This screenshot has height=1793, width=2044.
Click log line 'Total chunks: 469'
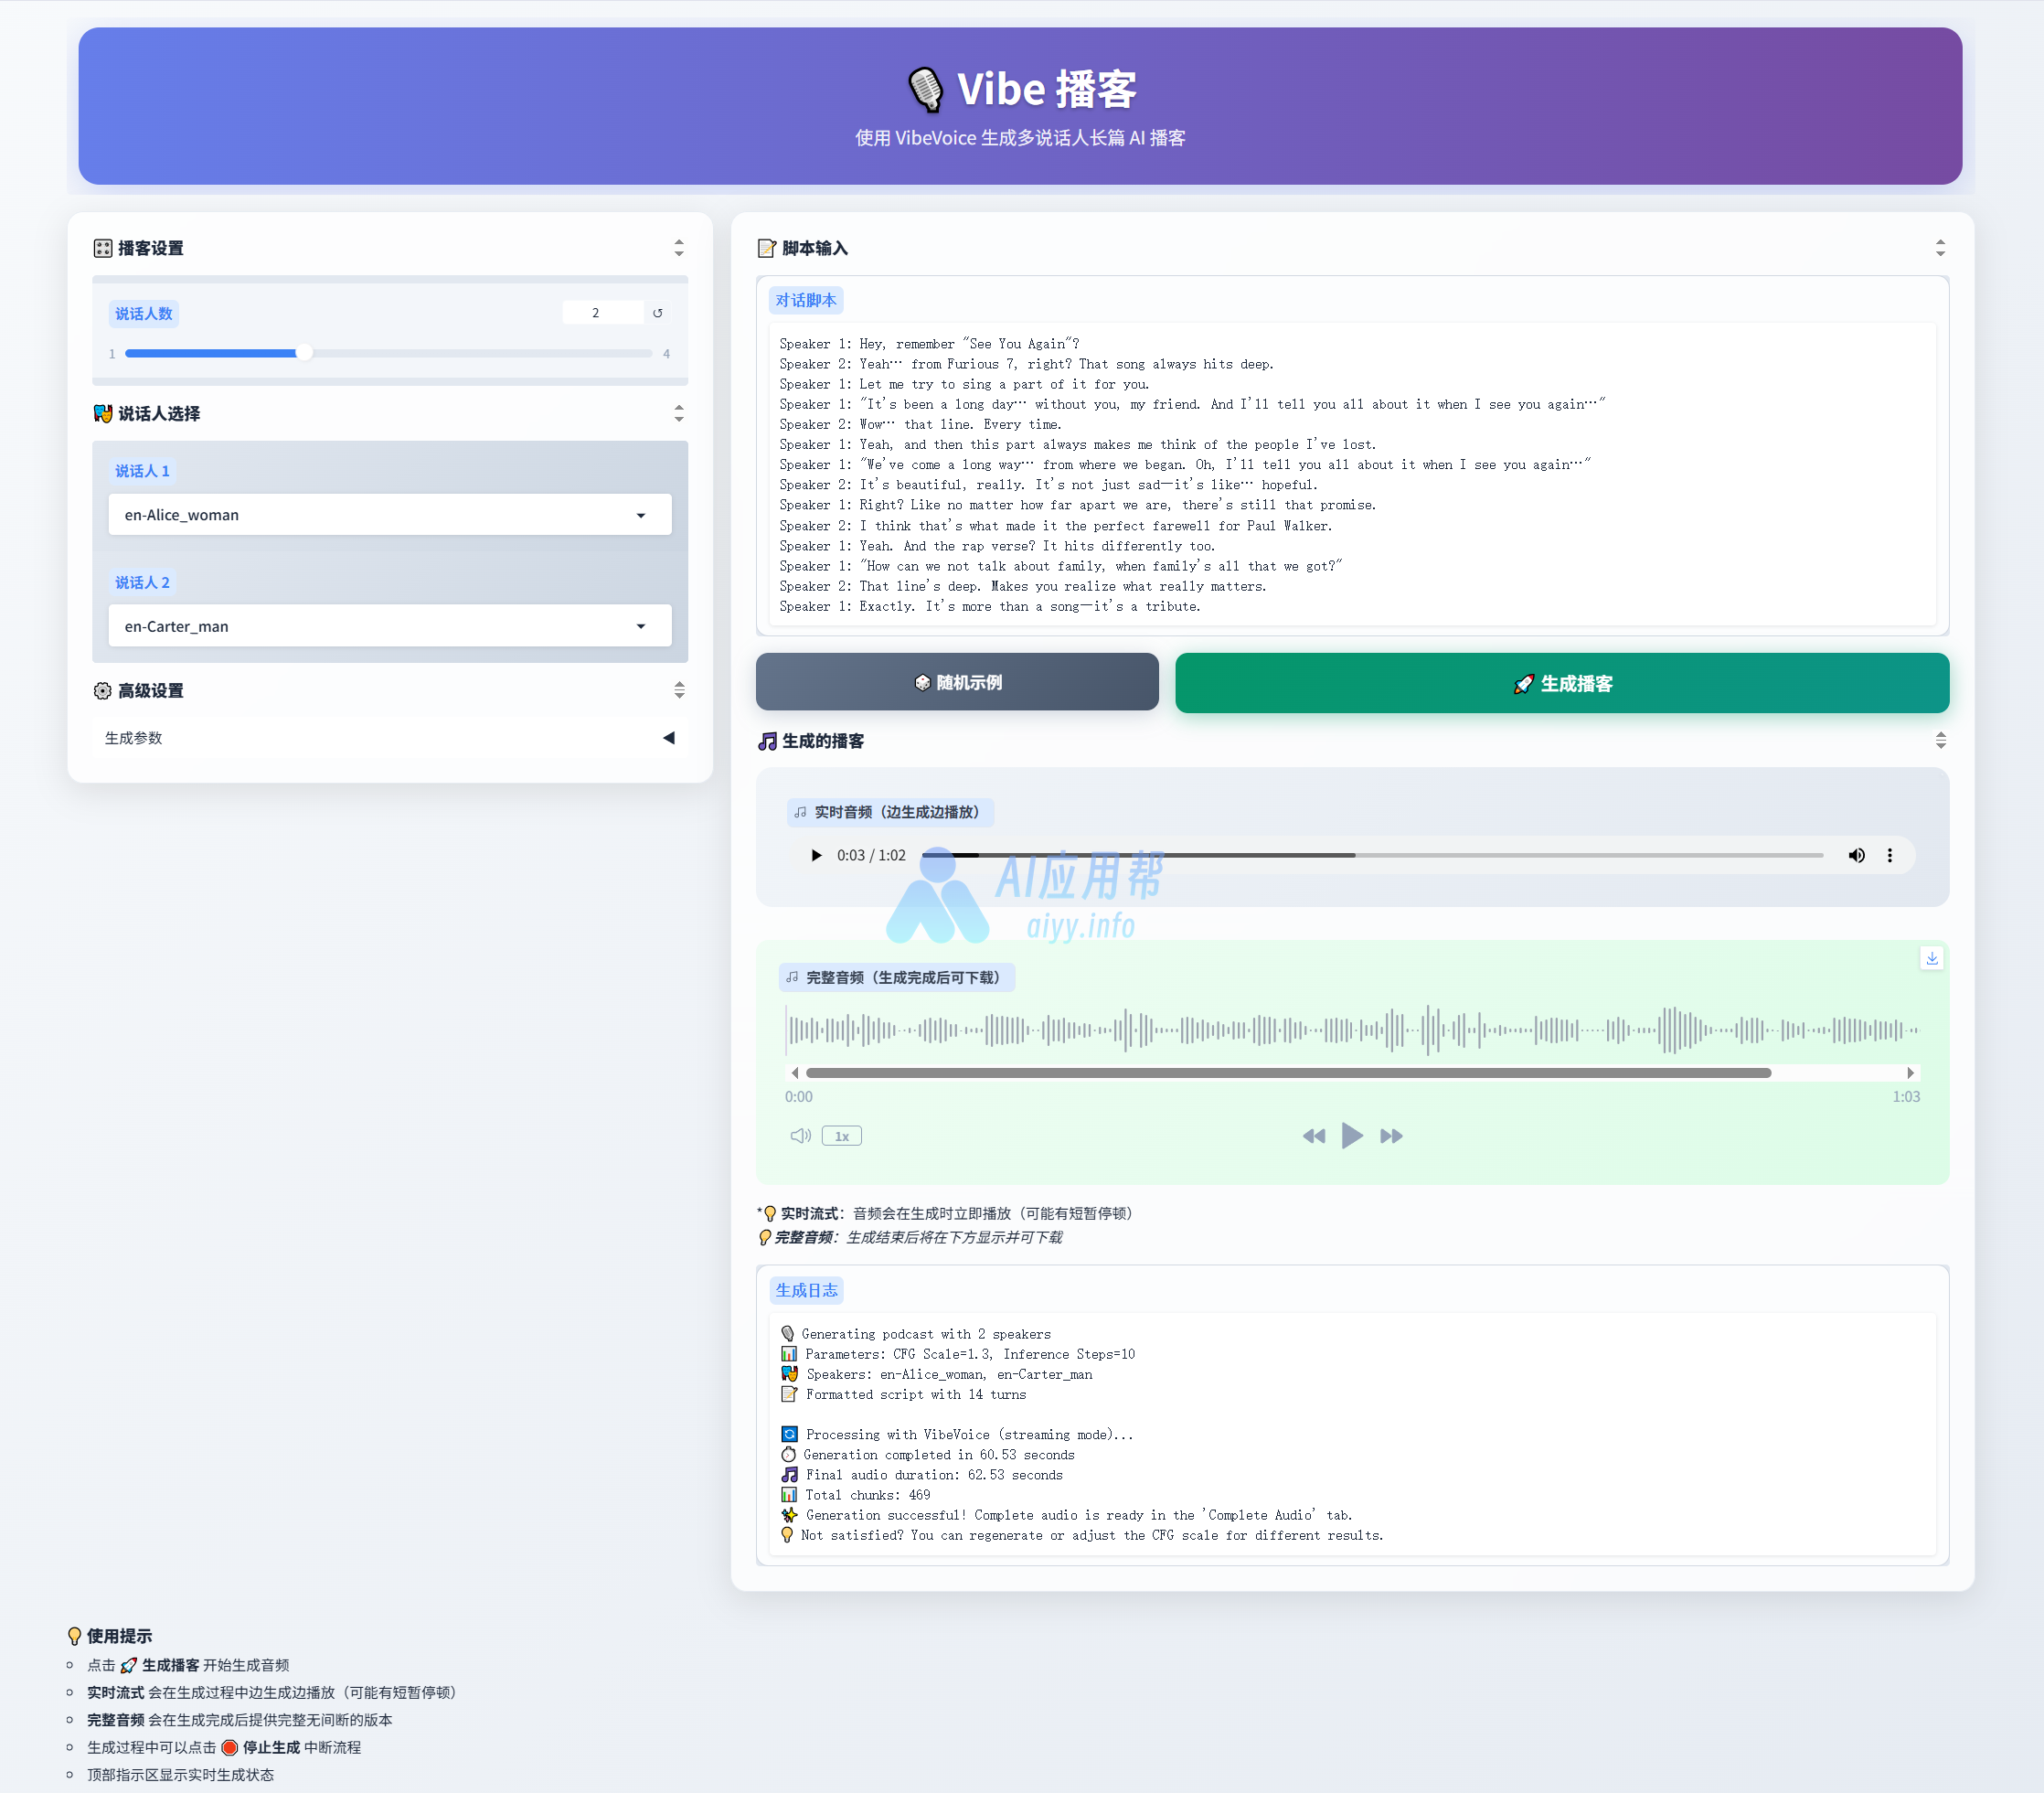pyautogui.click(x=867, y=1495)
